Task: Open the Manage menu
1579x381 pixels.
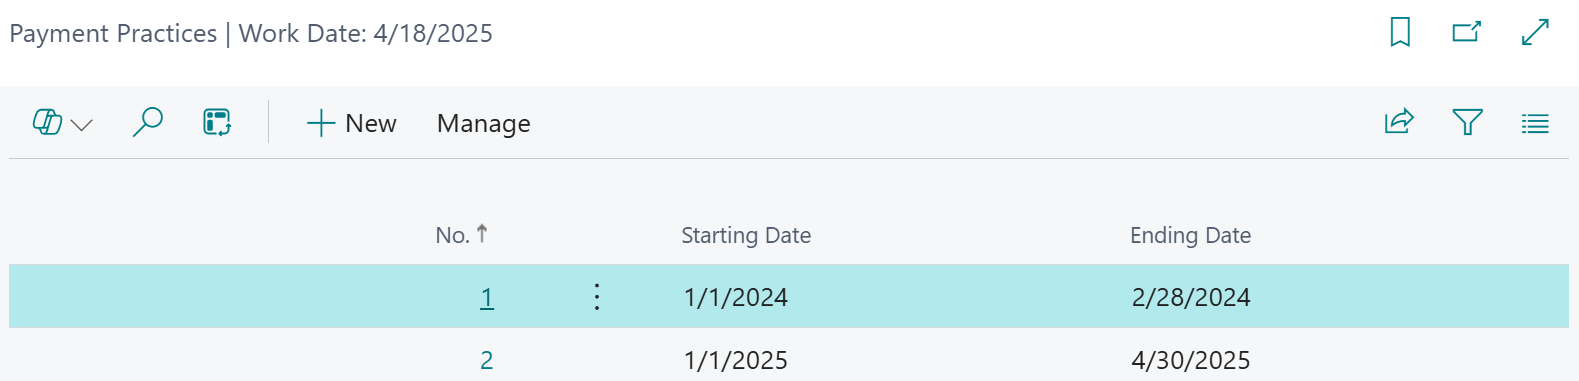Action: pyautogui.click(x=484, y=123)
